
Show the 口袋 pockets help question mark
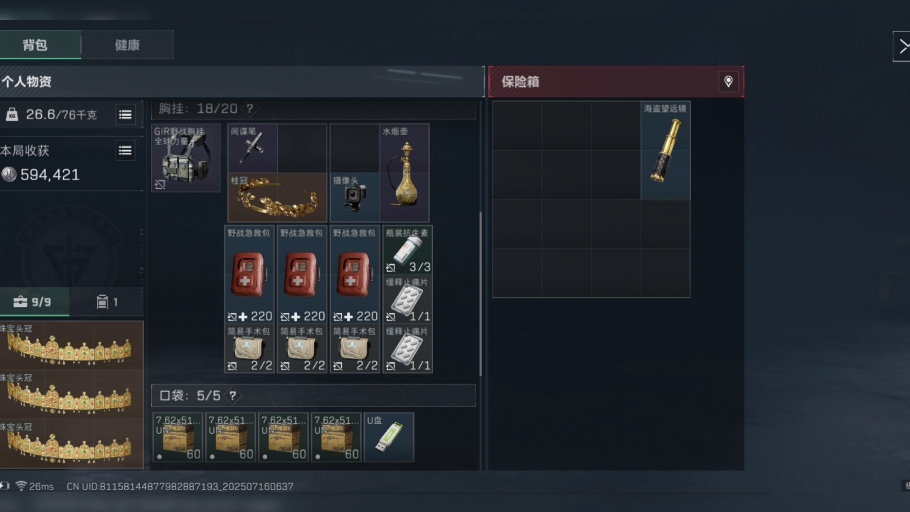pyautogui.click(x=232, y=395)
